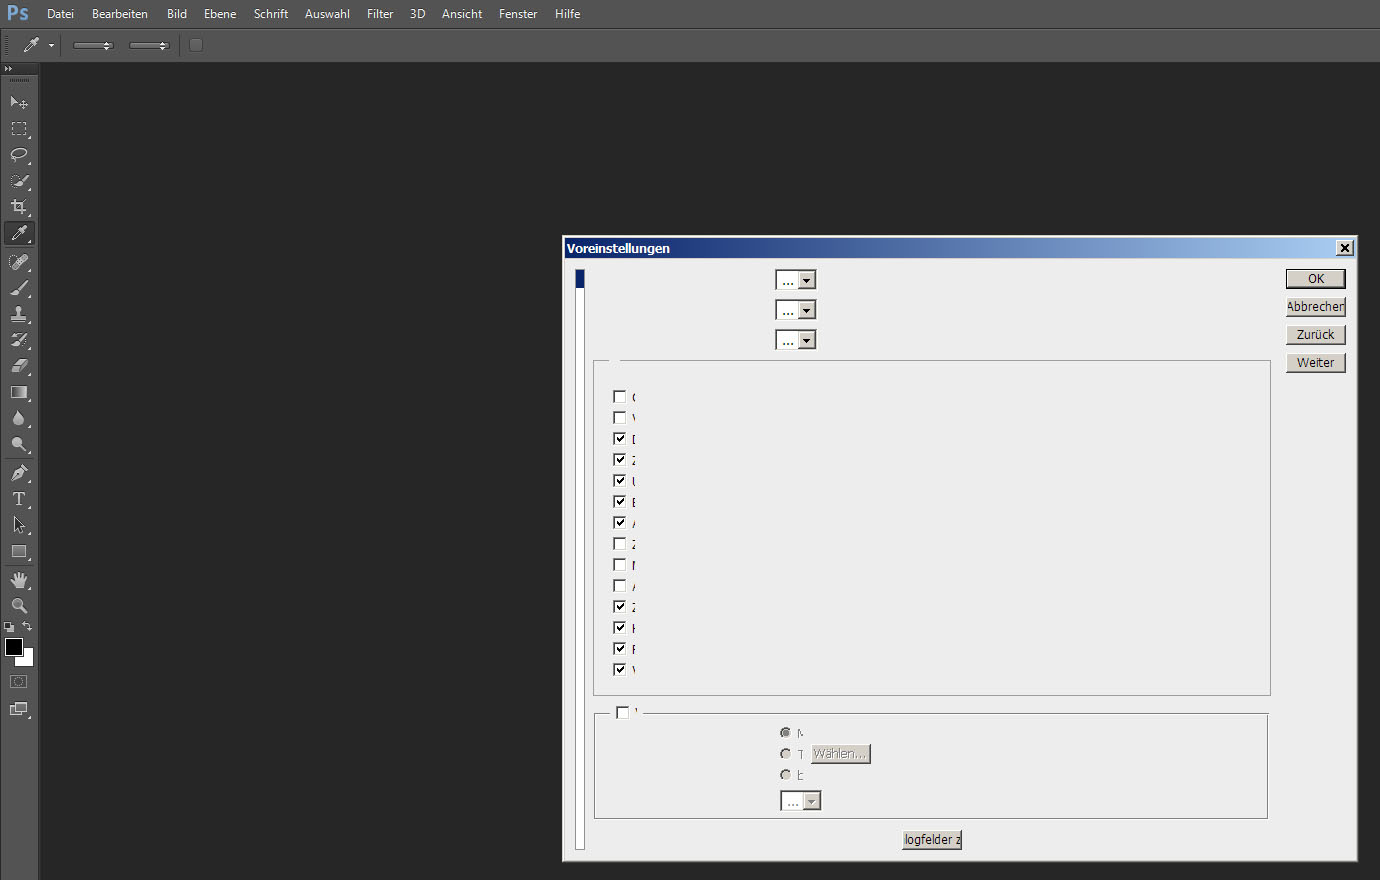
Task: Expand the tools panel with double arrow
Action: [x=8, y=69]
